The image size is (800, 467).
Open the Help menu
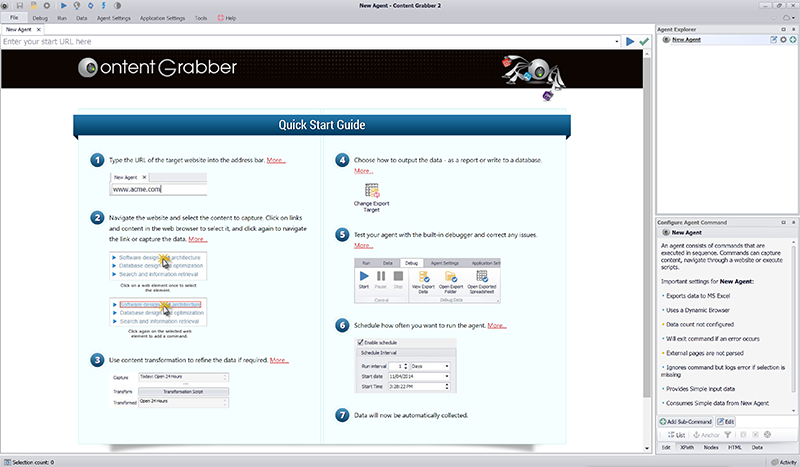[x=227, y=18]
